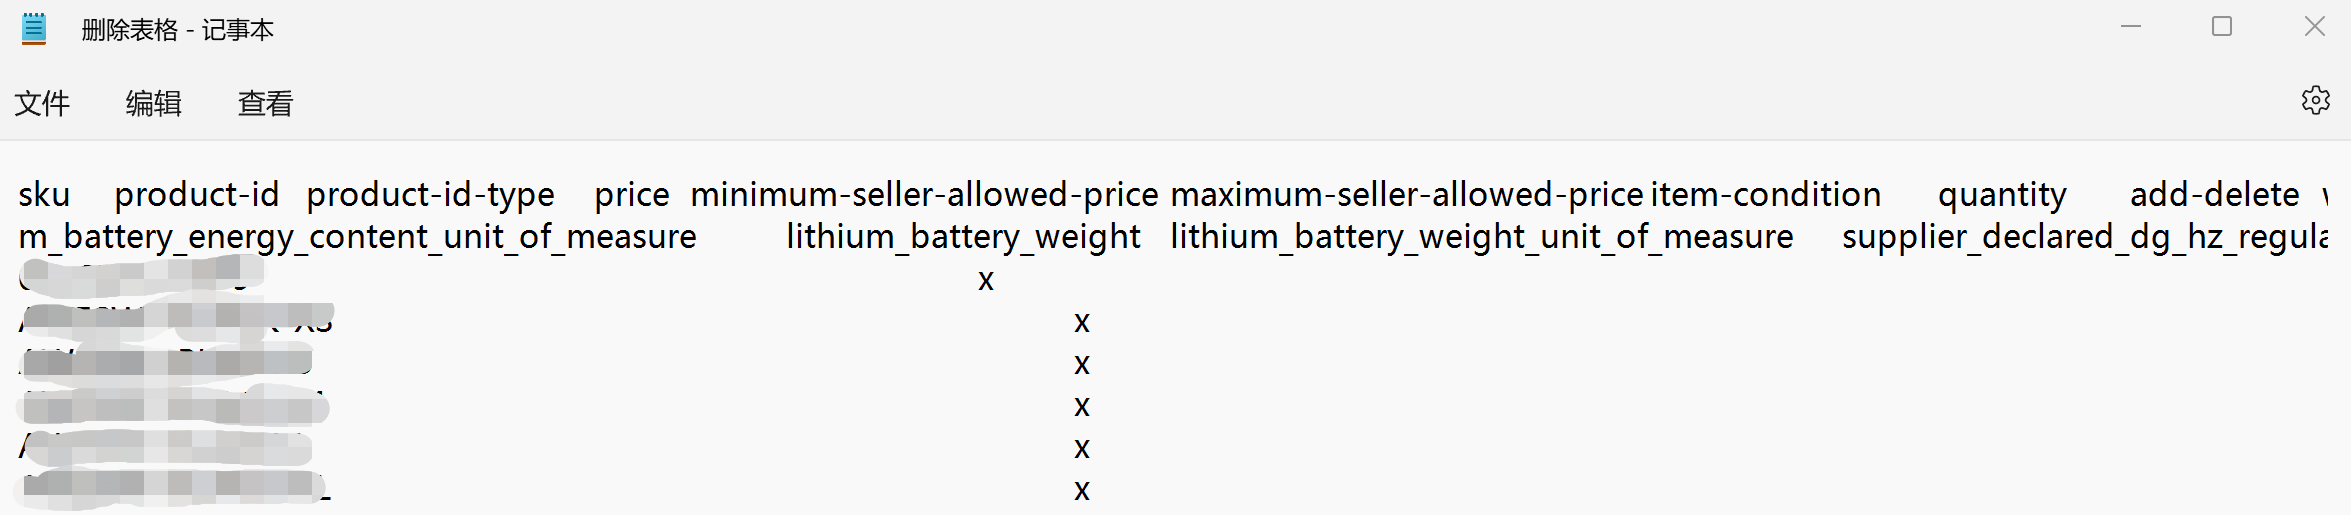Click the item-condition header text
Viewport: 2351px width, 515px height.
point(1766,194)
